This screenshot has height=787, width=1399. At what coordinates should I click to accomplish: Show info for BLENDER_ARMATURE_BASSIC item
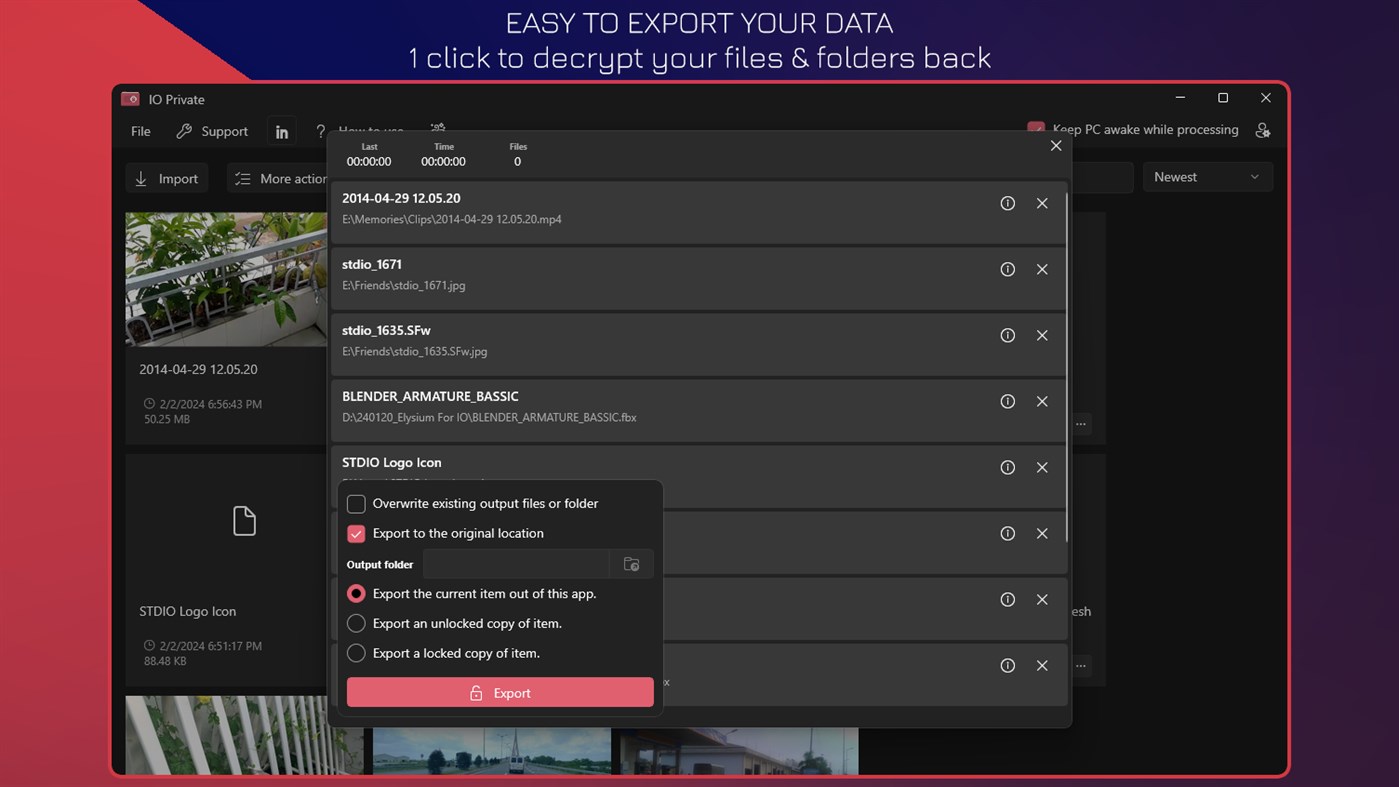1007,401
